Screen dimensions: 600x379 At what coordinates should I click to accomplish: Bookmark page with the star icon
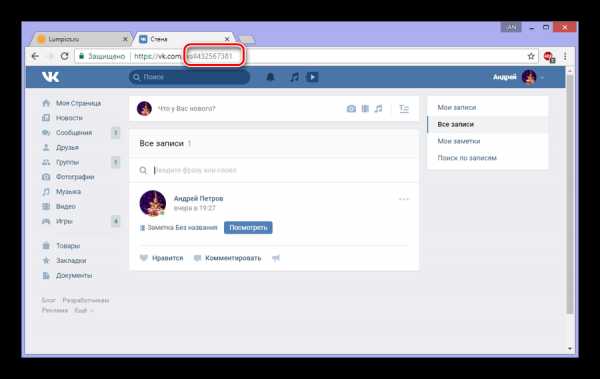tap(531, 56)
